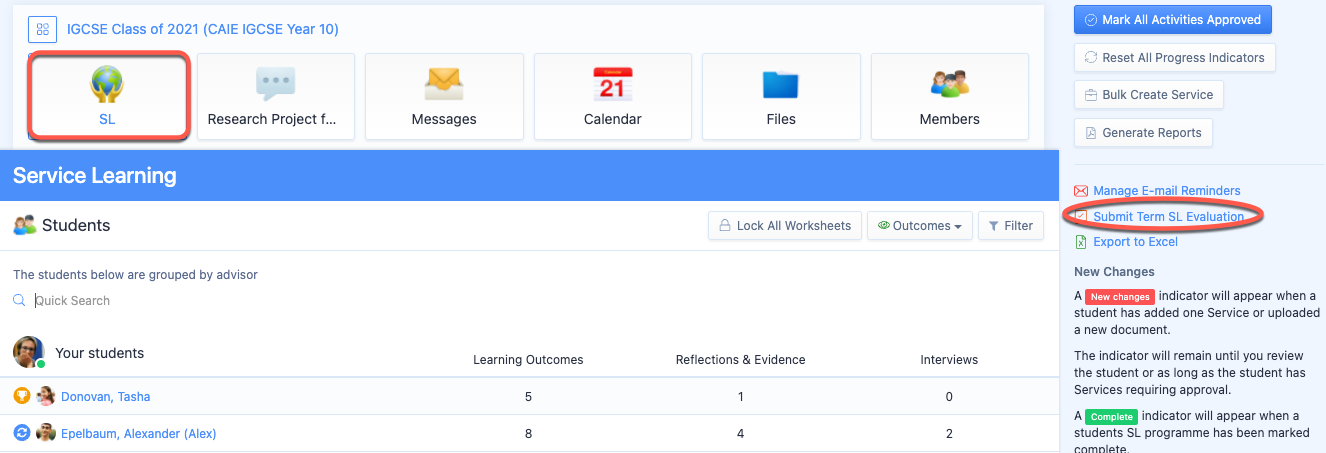Open the Members tile
The width and height of the screenshot is (1326, 453).
coord(949,96)
